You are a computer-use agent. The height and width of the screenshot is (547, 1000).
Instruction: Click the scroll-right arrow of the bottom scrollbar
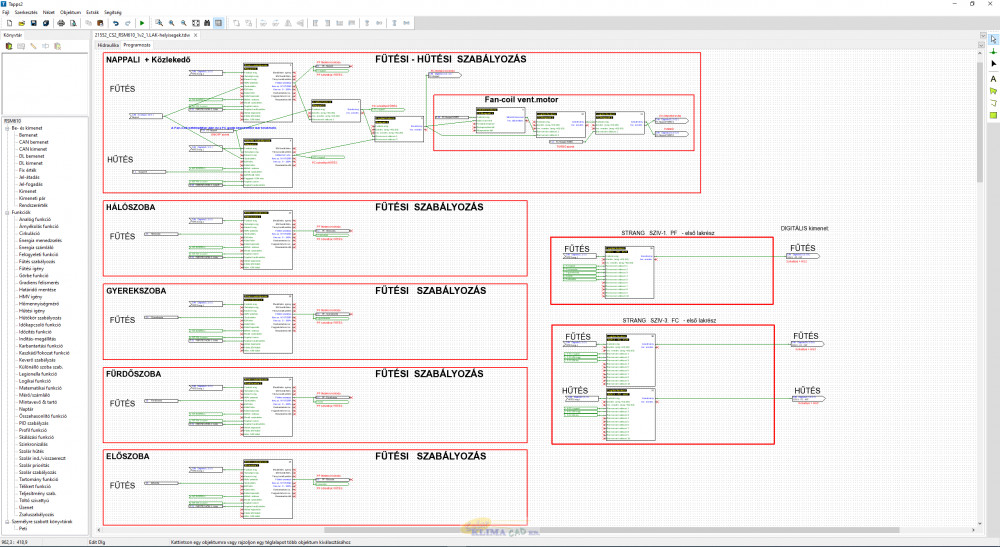(x=973, y=530)
